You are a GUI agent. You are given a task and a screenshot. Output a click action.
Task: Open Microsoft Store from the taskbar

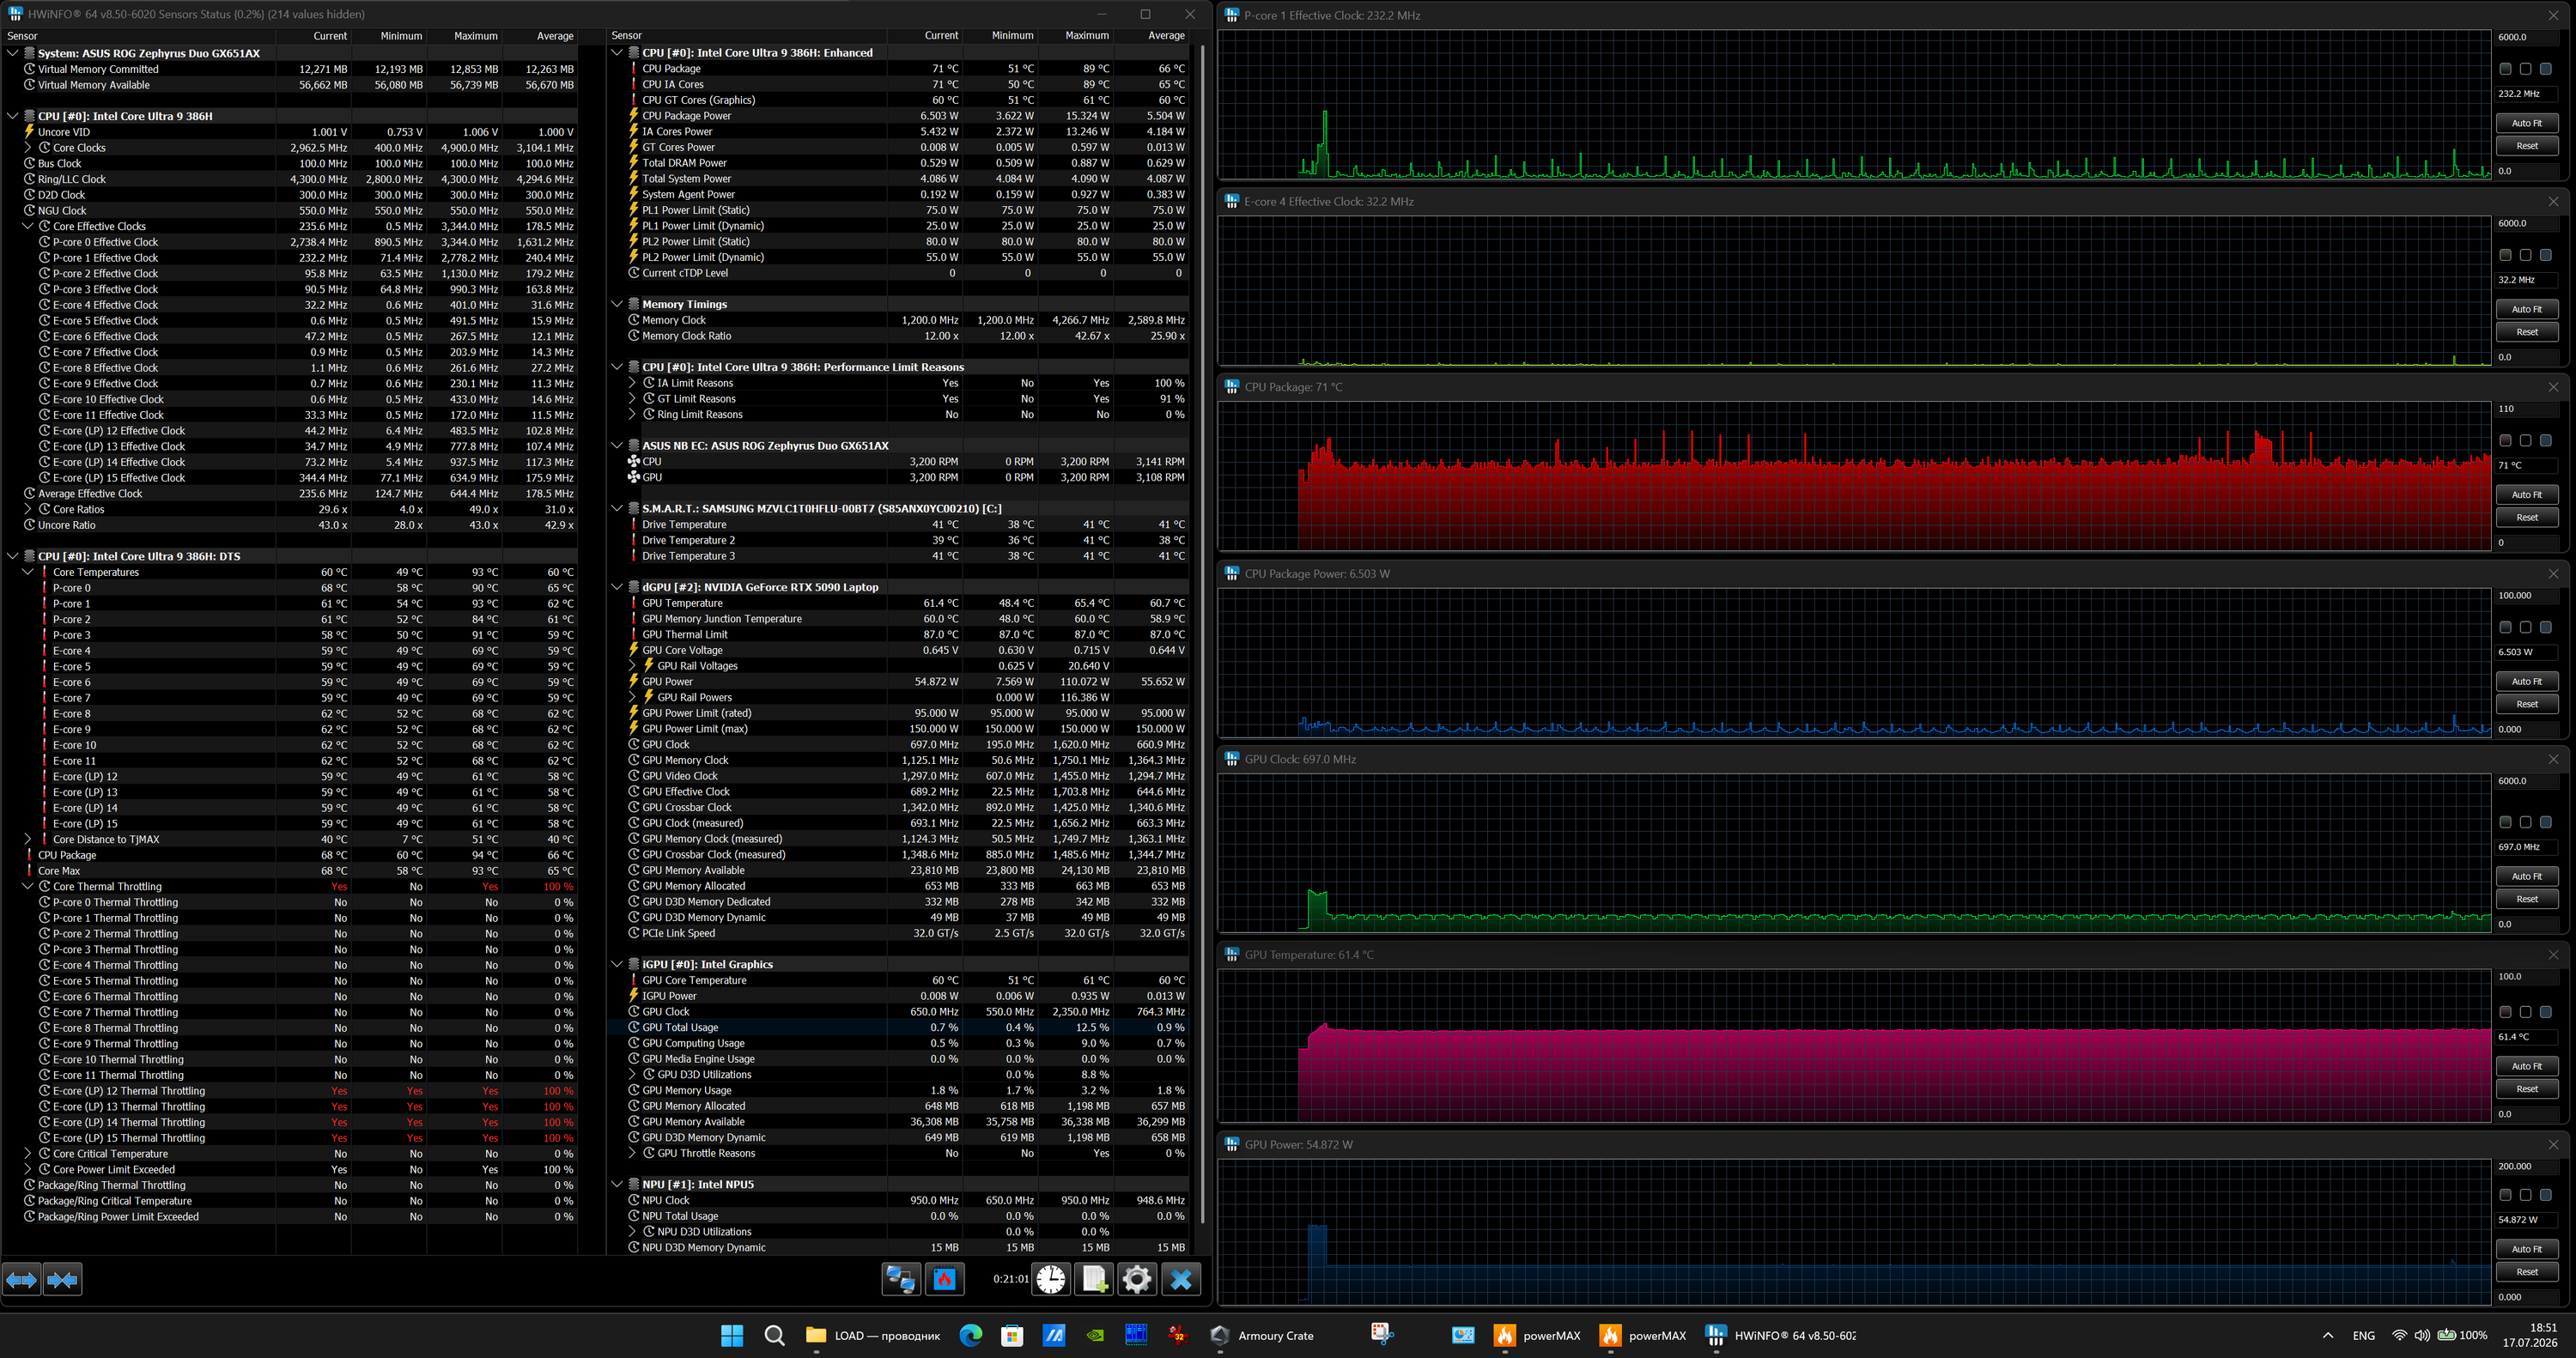[1012, 1335]
